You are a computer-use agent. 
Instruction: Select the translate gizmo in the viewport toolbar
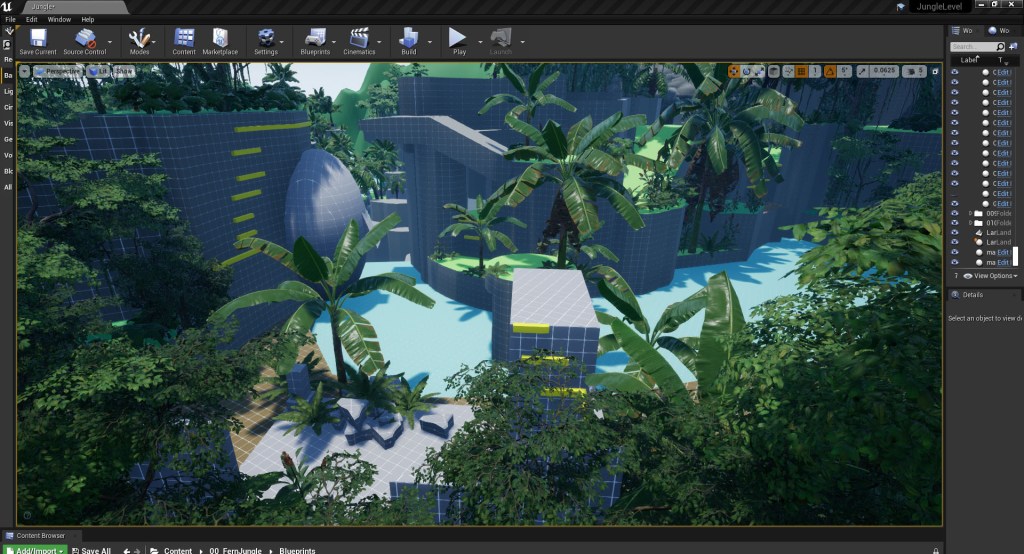coord(734,71)
